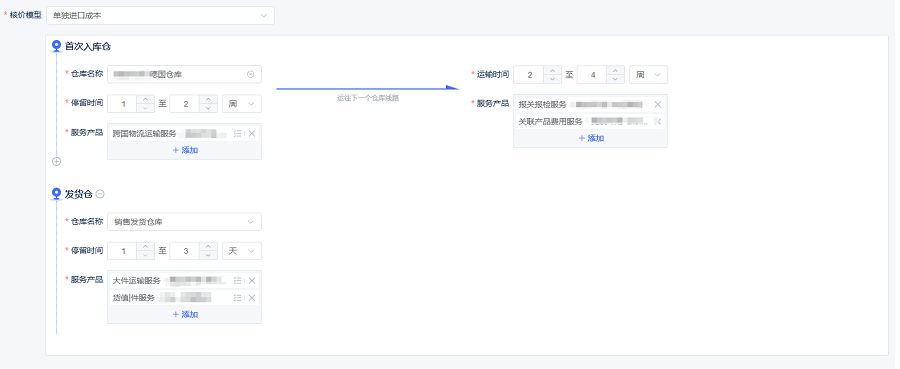Image resolution: width=900 pixels, height=369 pixels.
Task: Click the 首次入库仓 section title
Action: point(88,46)
